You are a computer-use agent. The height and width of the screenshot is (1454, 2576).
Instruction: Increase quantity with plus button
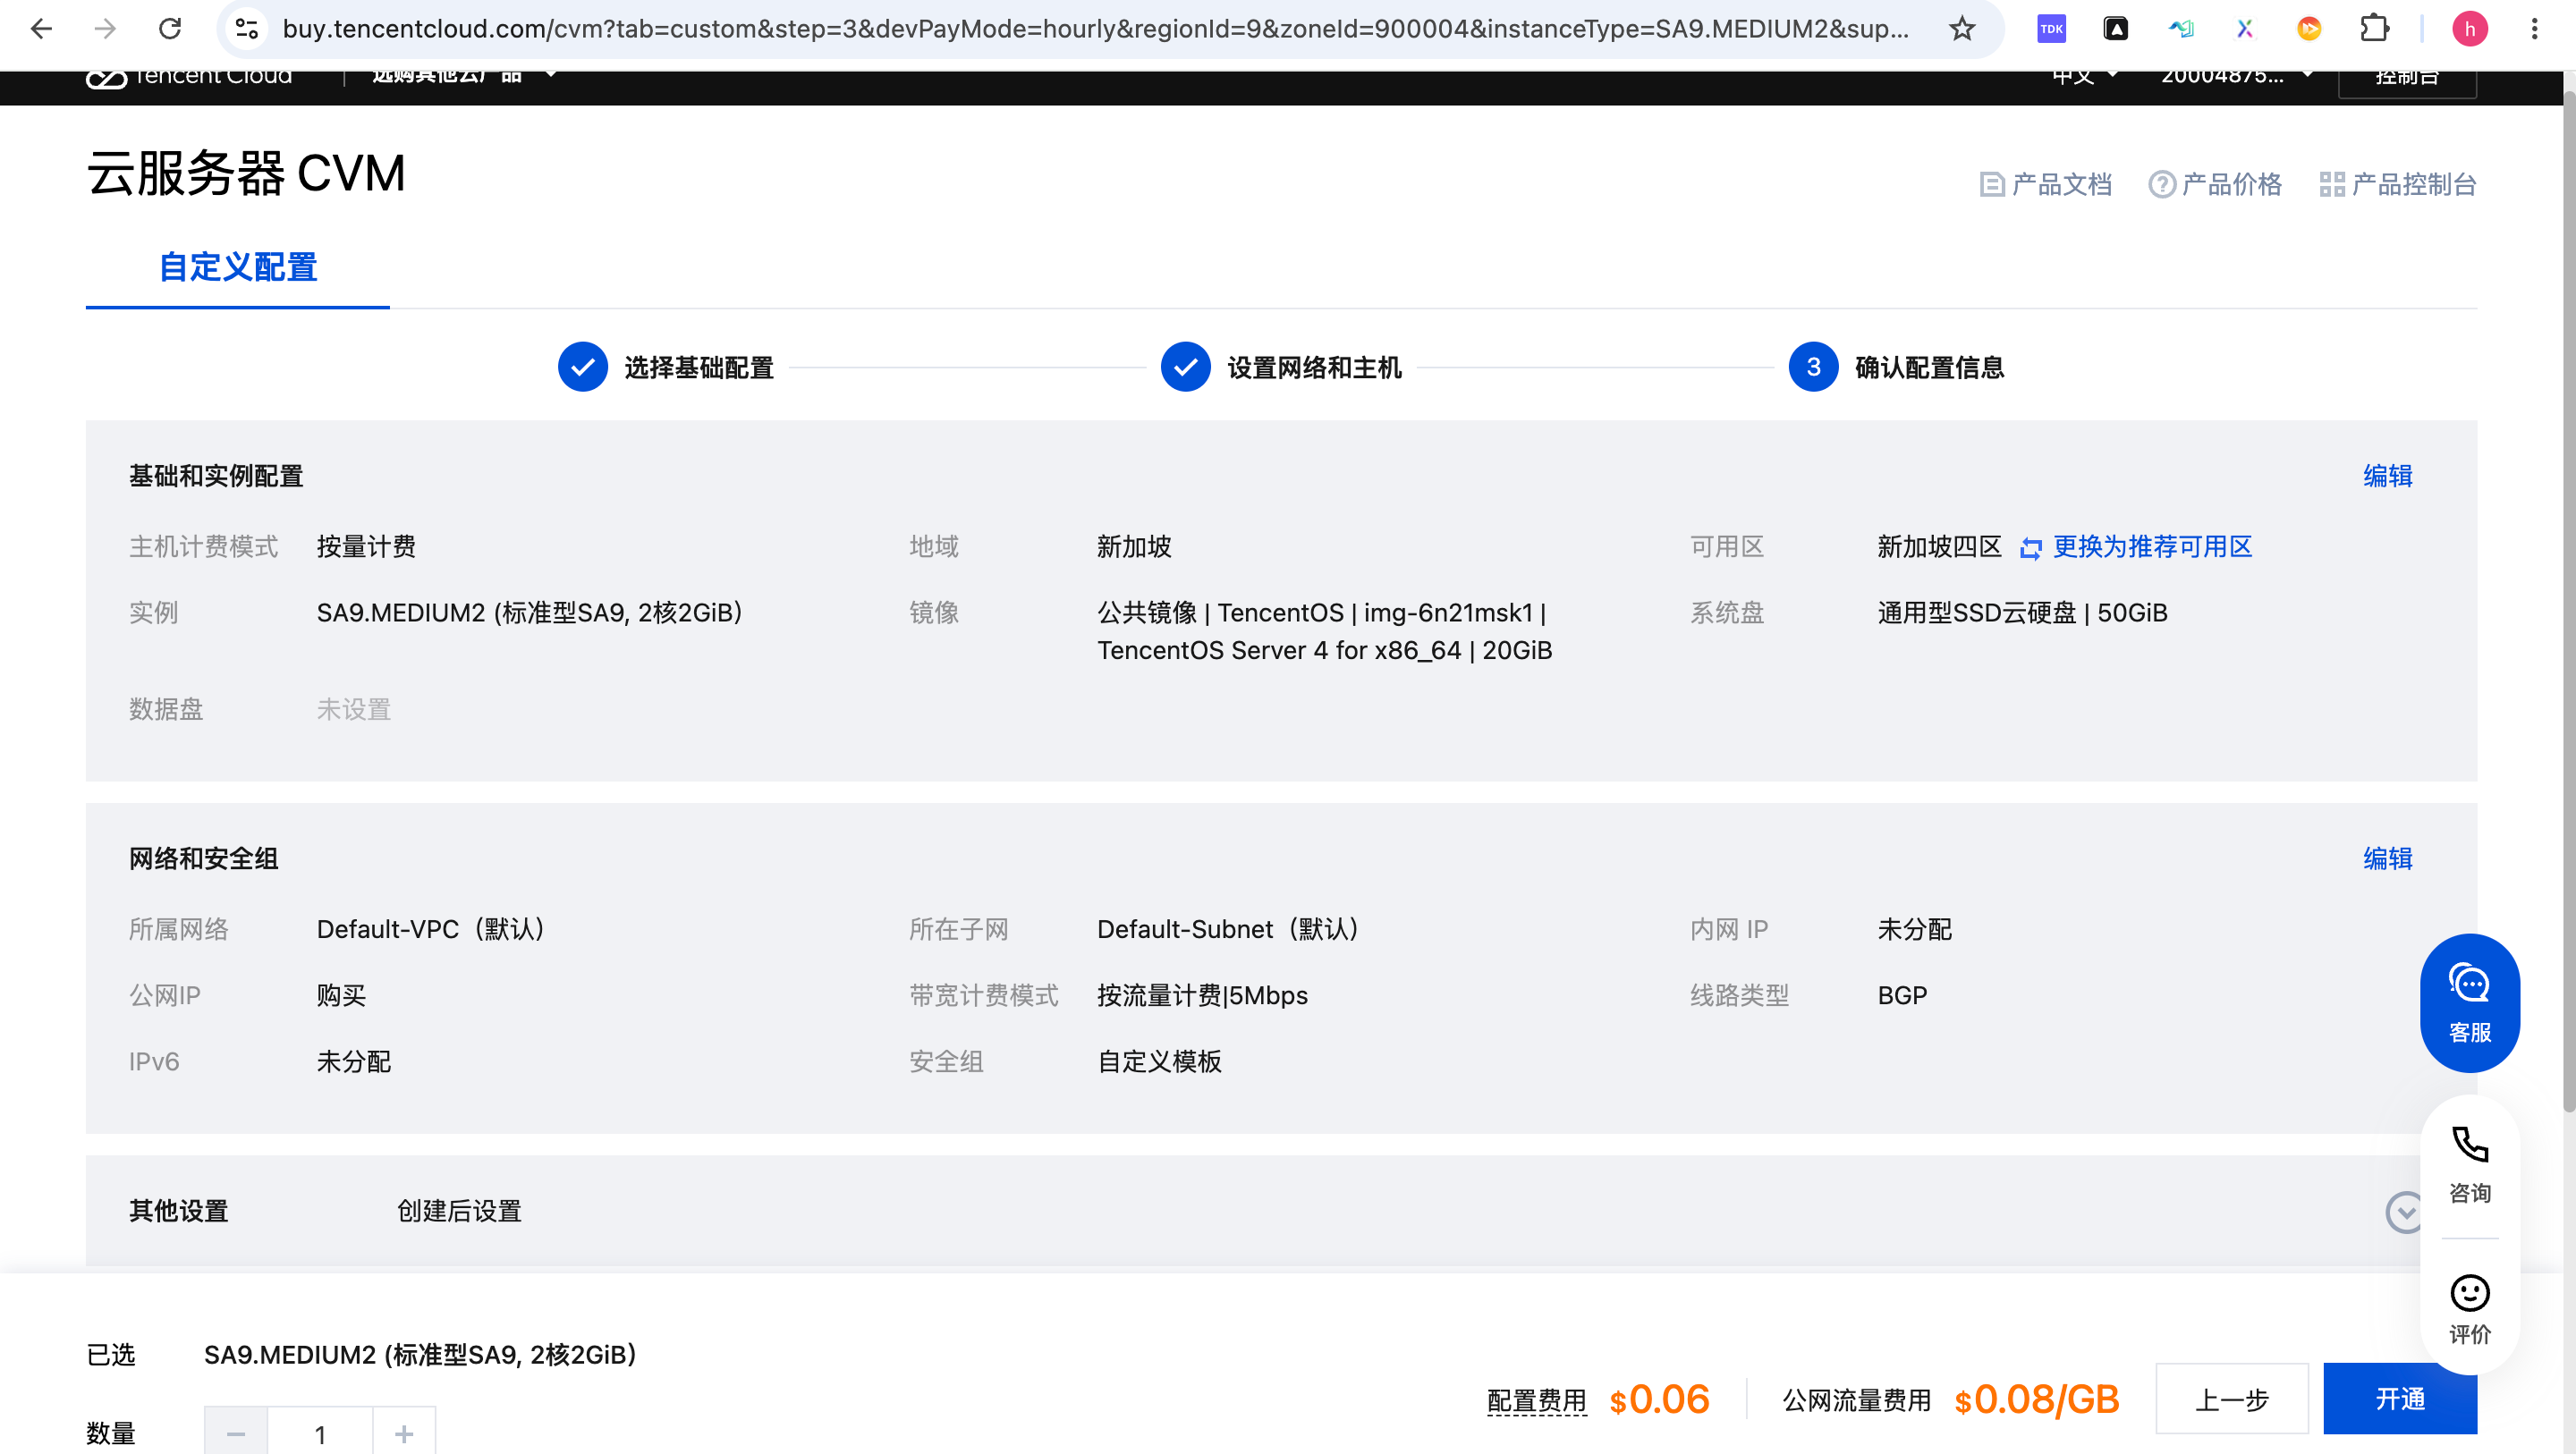[x=404, y=1434]
